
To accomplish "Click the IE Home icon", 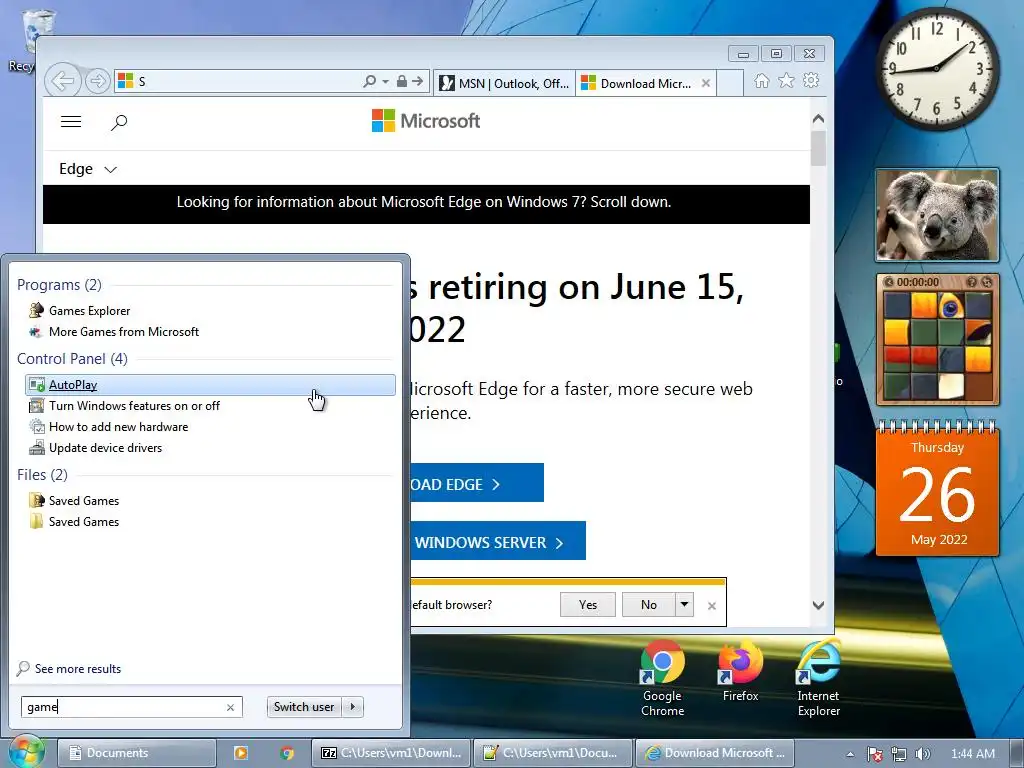I will tap(761, 80).
